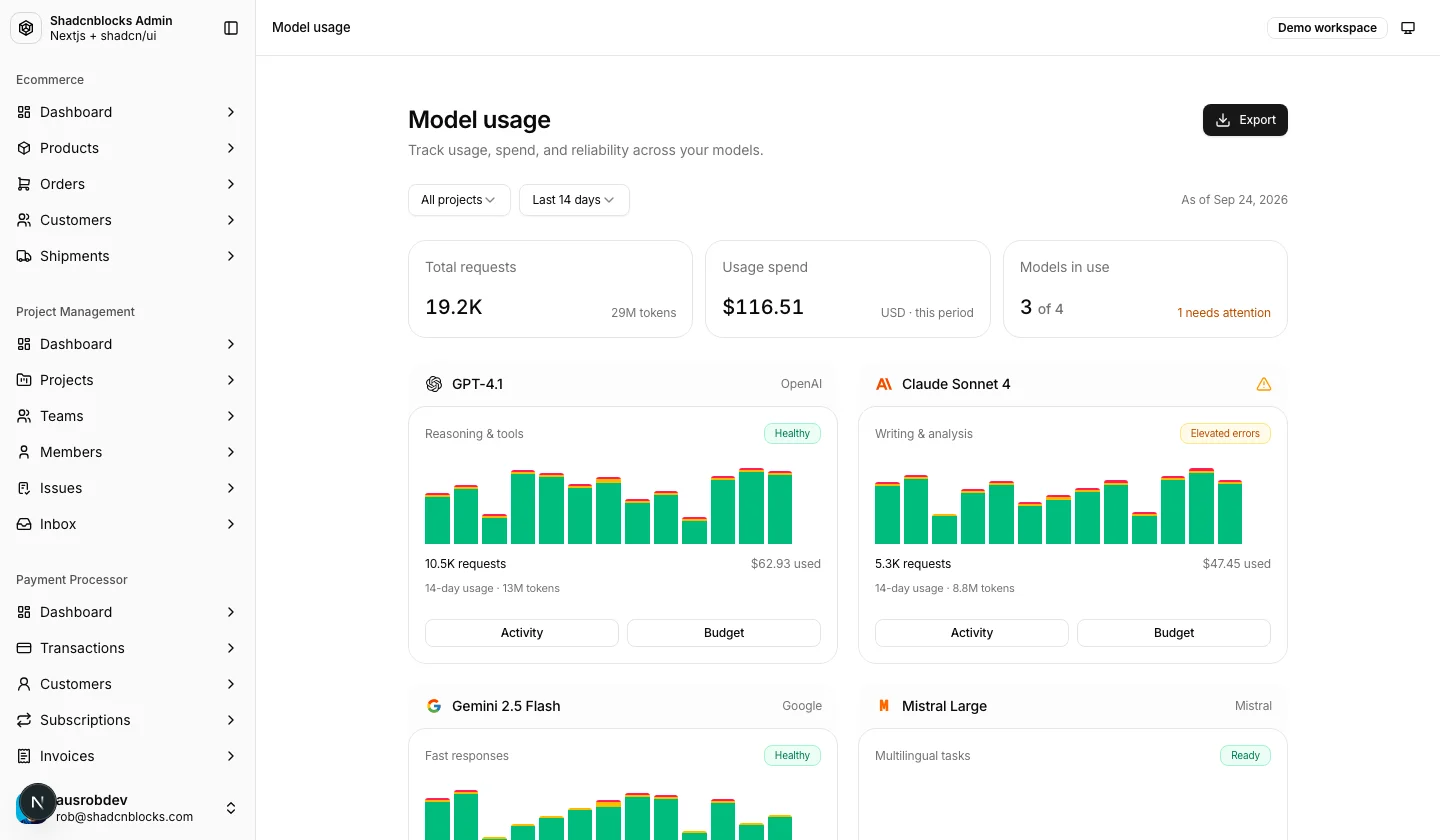The width and height of the screenshot is (1440, 840).
Task: Click the Subscriptions repeat icon in sidebar
Action: (24, 720)
